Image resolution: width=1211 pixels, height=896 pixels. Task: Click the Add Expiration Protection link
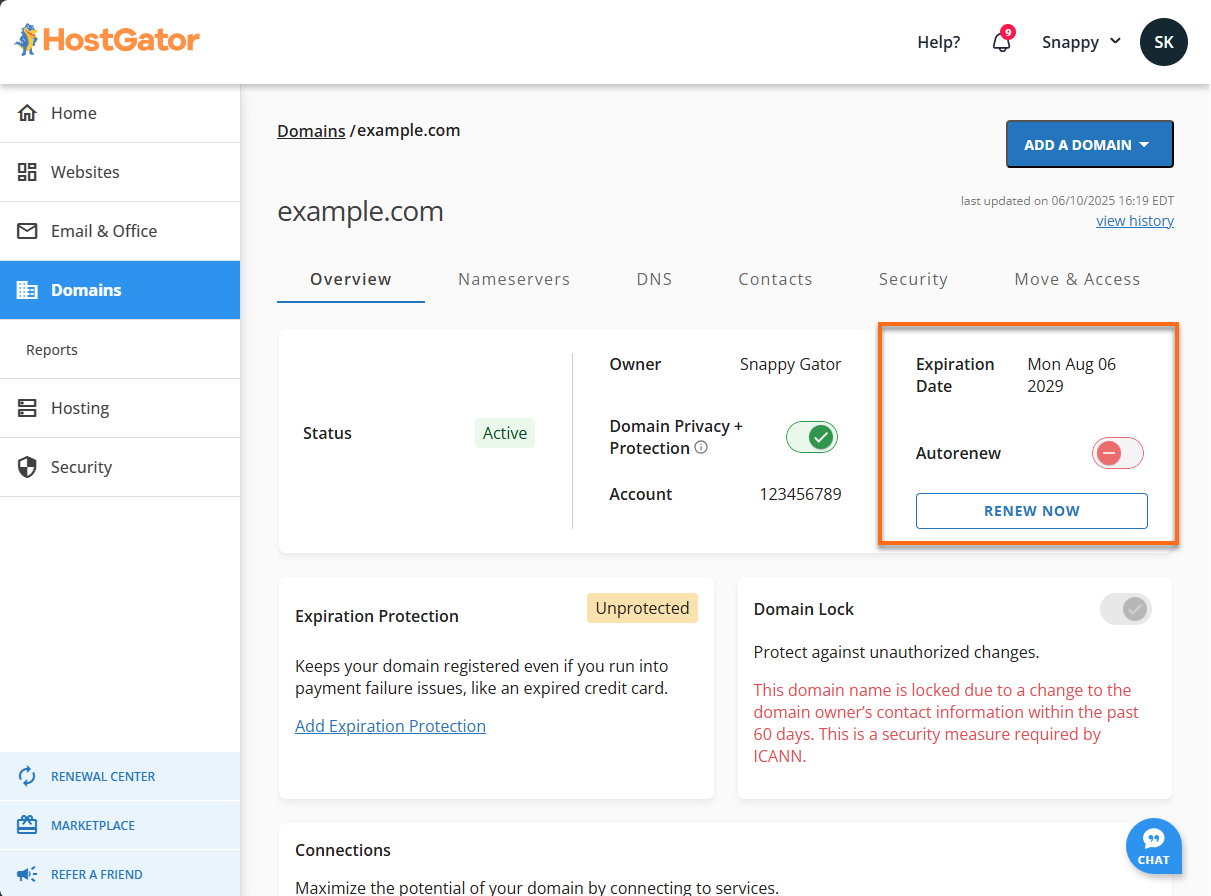click(x=390, y=725)
